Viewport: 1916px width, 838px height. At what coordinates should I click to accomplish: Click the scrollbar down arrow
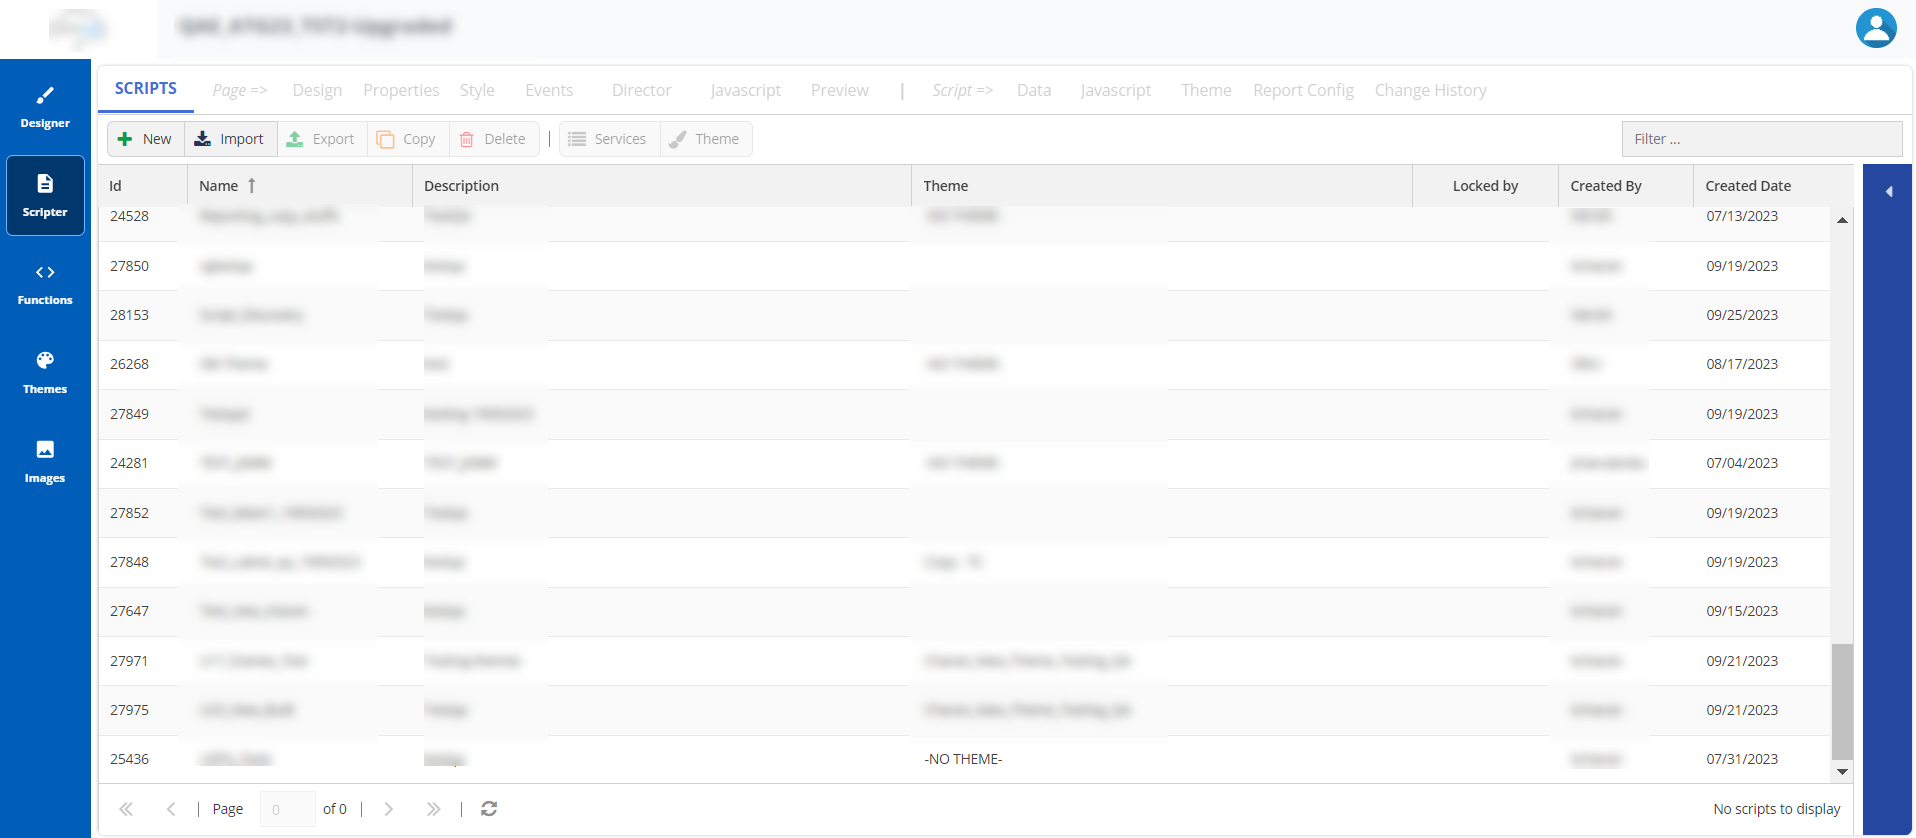pos(1842,772)
